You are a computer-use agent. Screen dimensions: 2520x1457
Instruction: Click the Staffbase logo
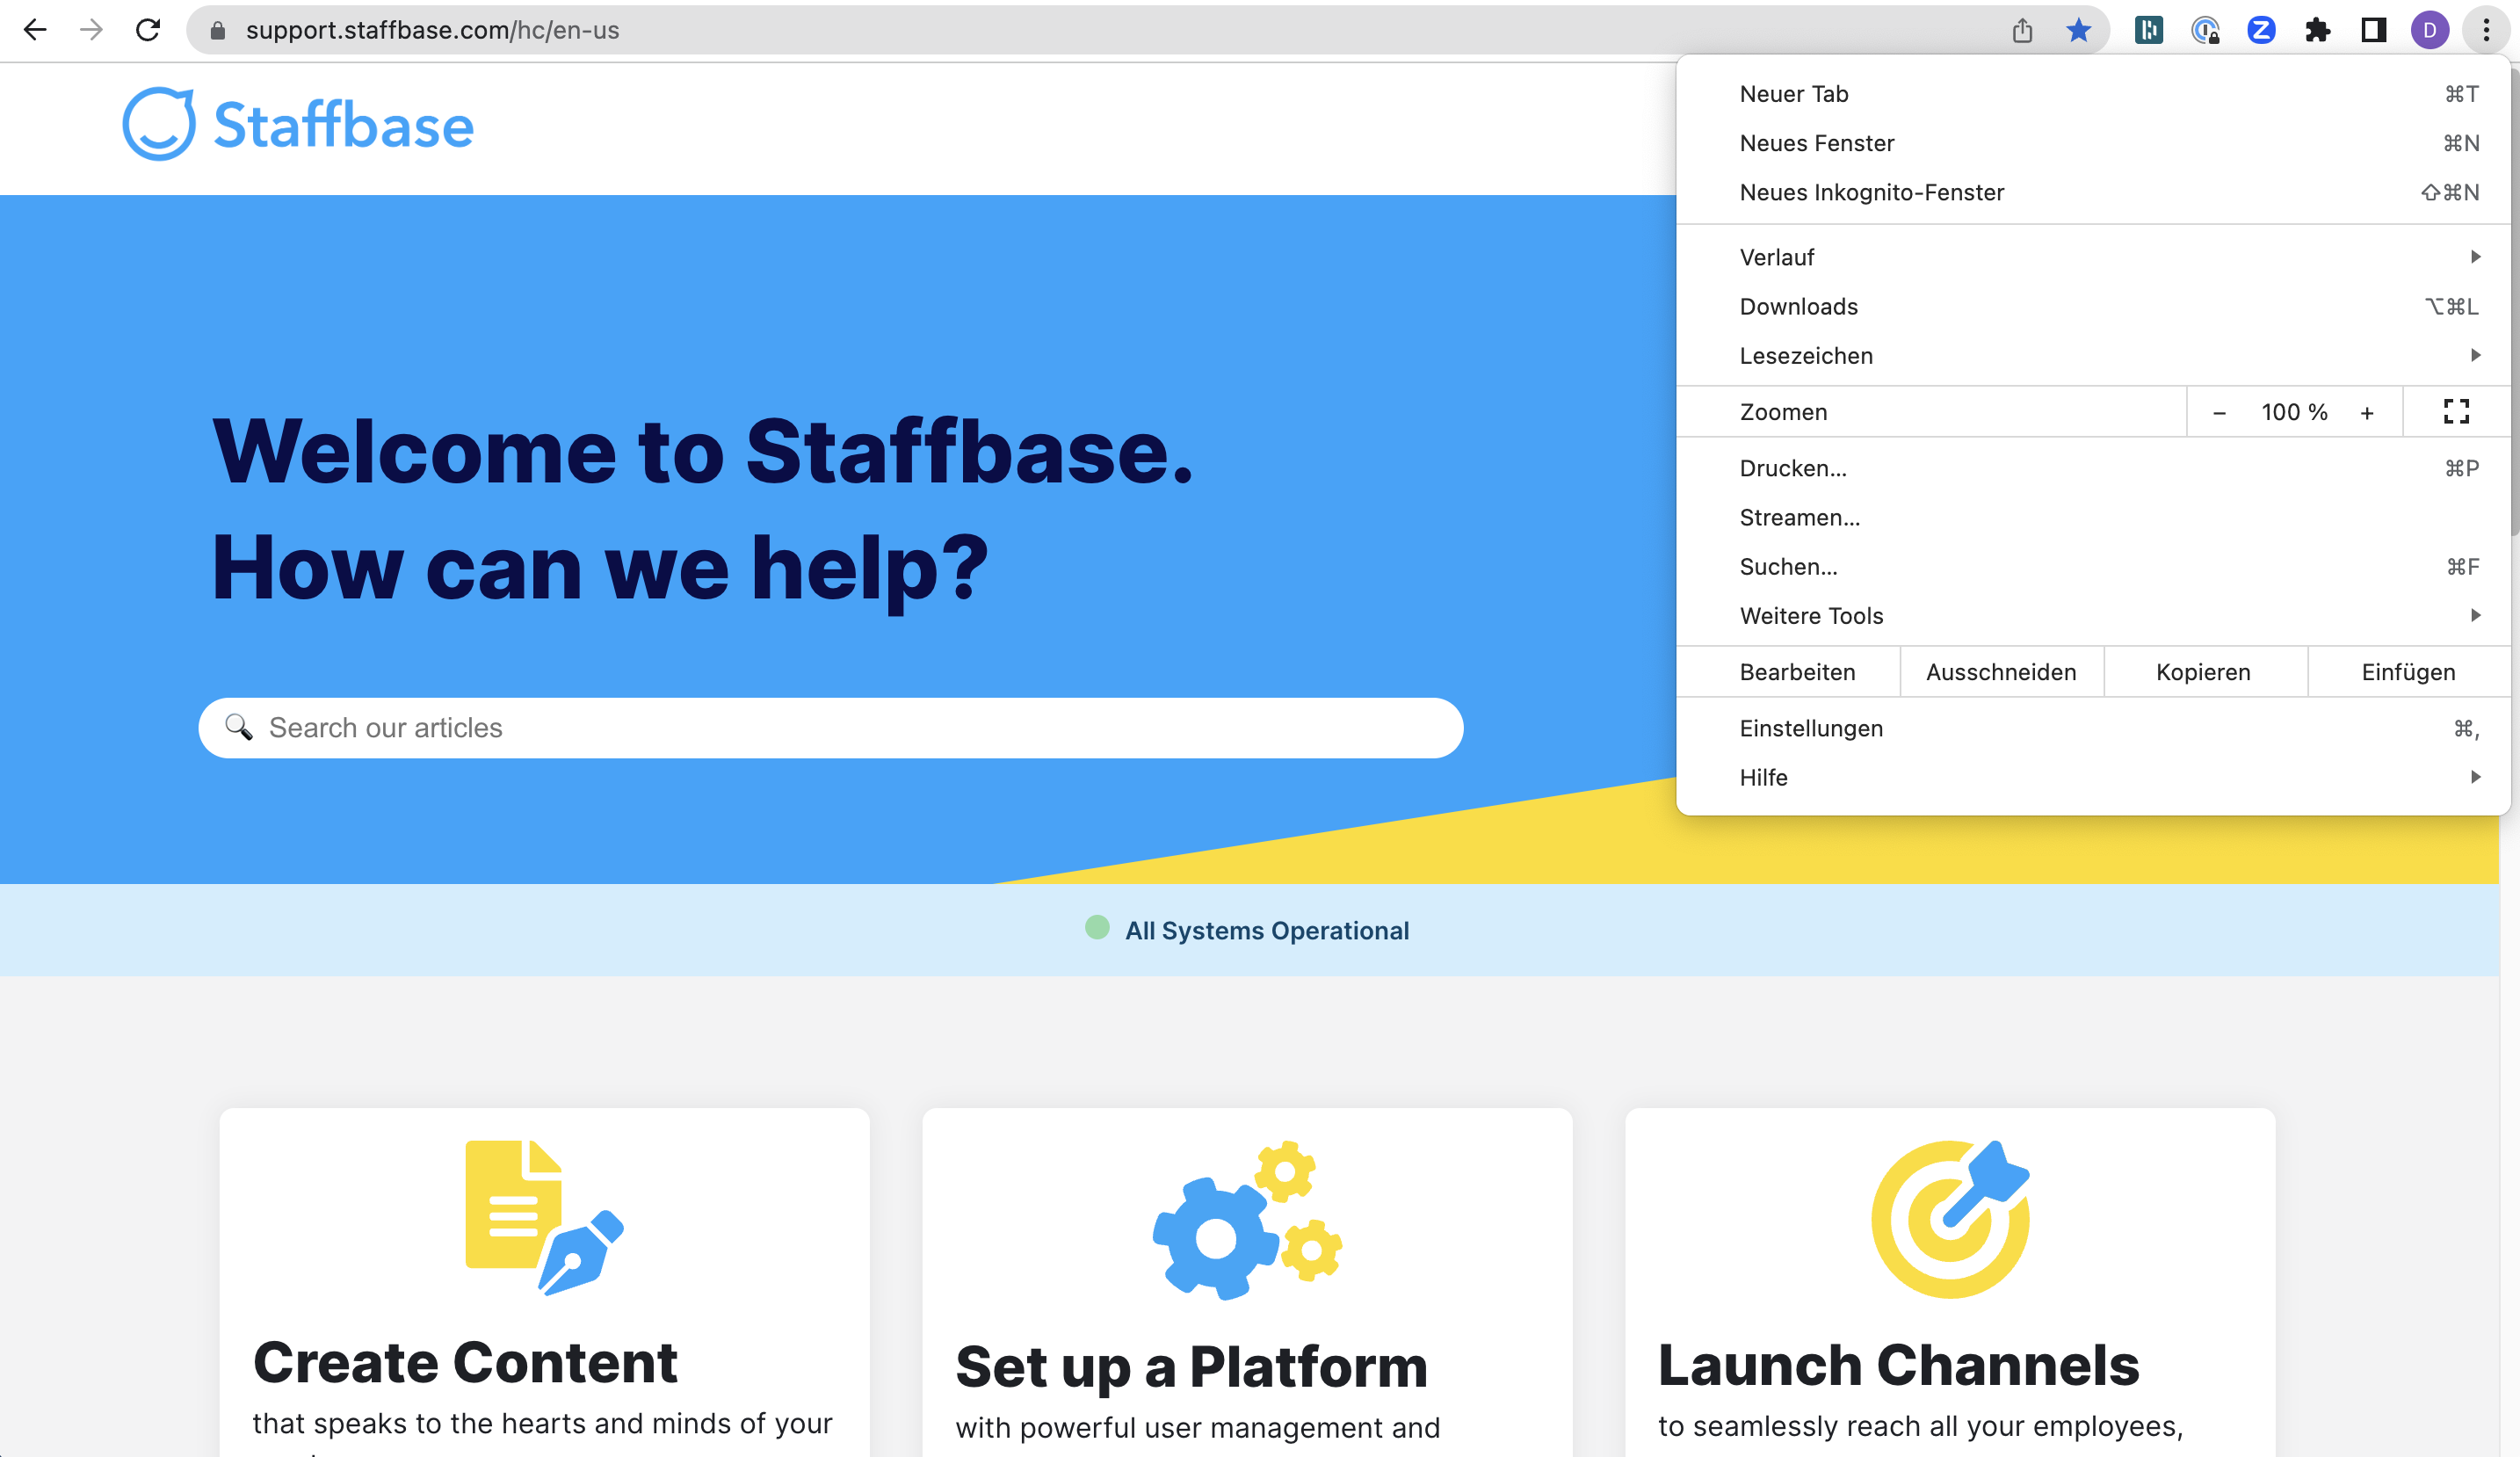pos(298,125)
